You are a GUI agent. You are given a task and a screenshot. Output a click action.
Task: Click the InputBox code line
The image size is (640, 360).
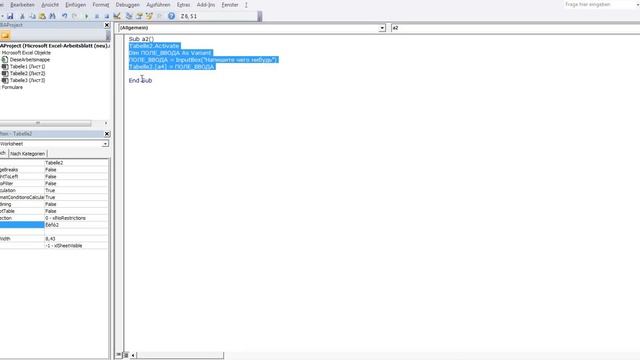pos(203,60)
